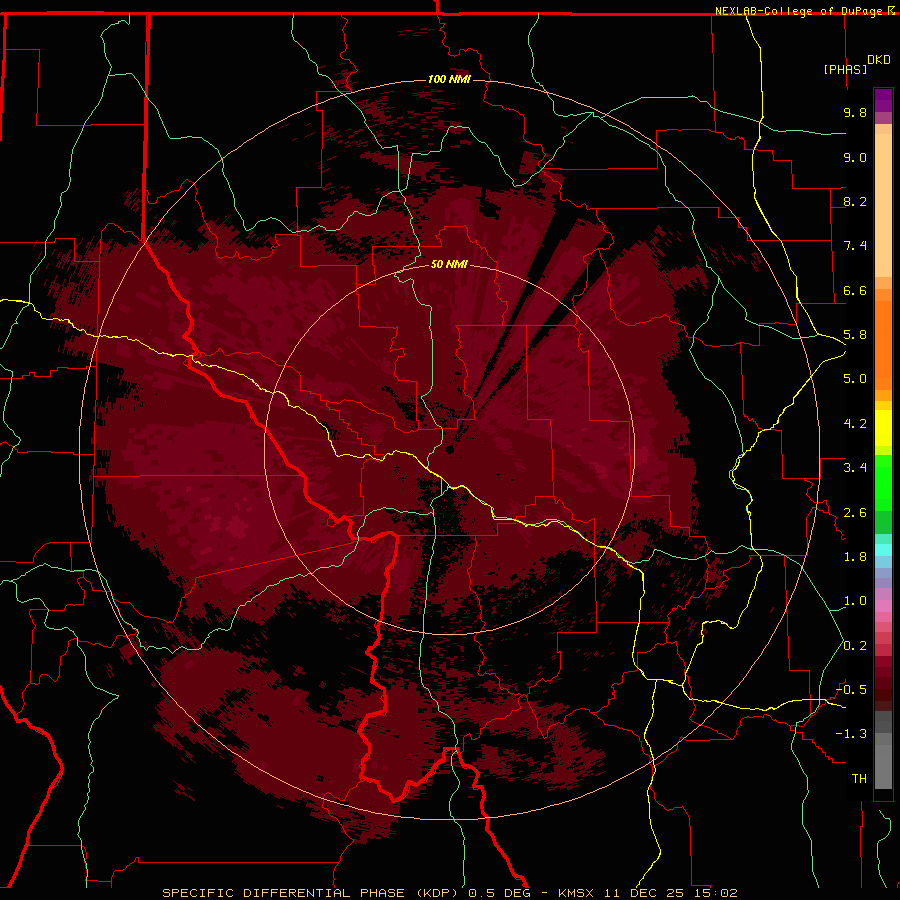
Task: Click the -0.5 legend value
Action: click(x=851, y=690)
